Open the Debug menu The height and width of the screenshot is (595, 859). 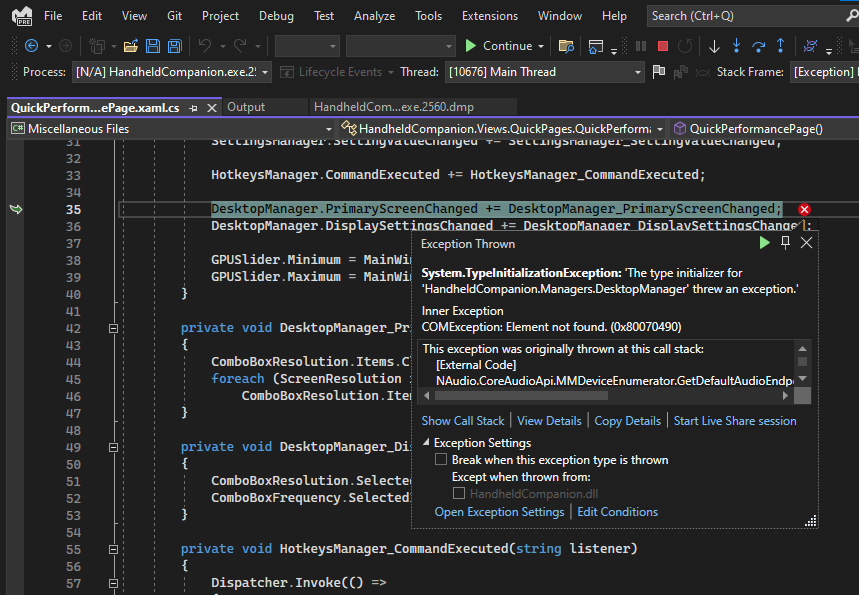click(x=276, y=16)
